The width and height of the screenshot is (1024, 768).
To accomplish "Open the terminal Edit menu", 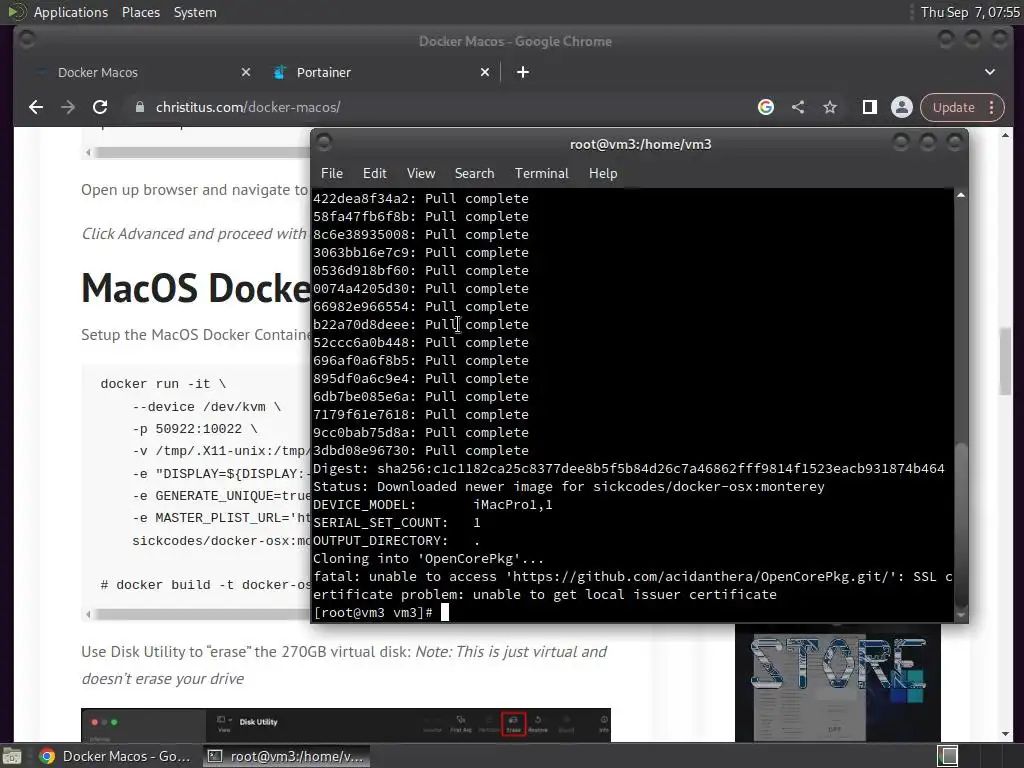I will coord(375,173).
